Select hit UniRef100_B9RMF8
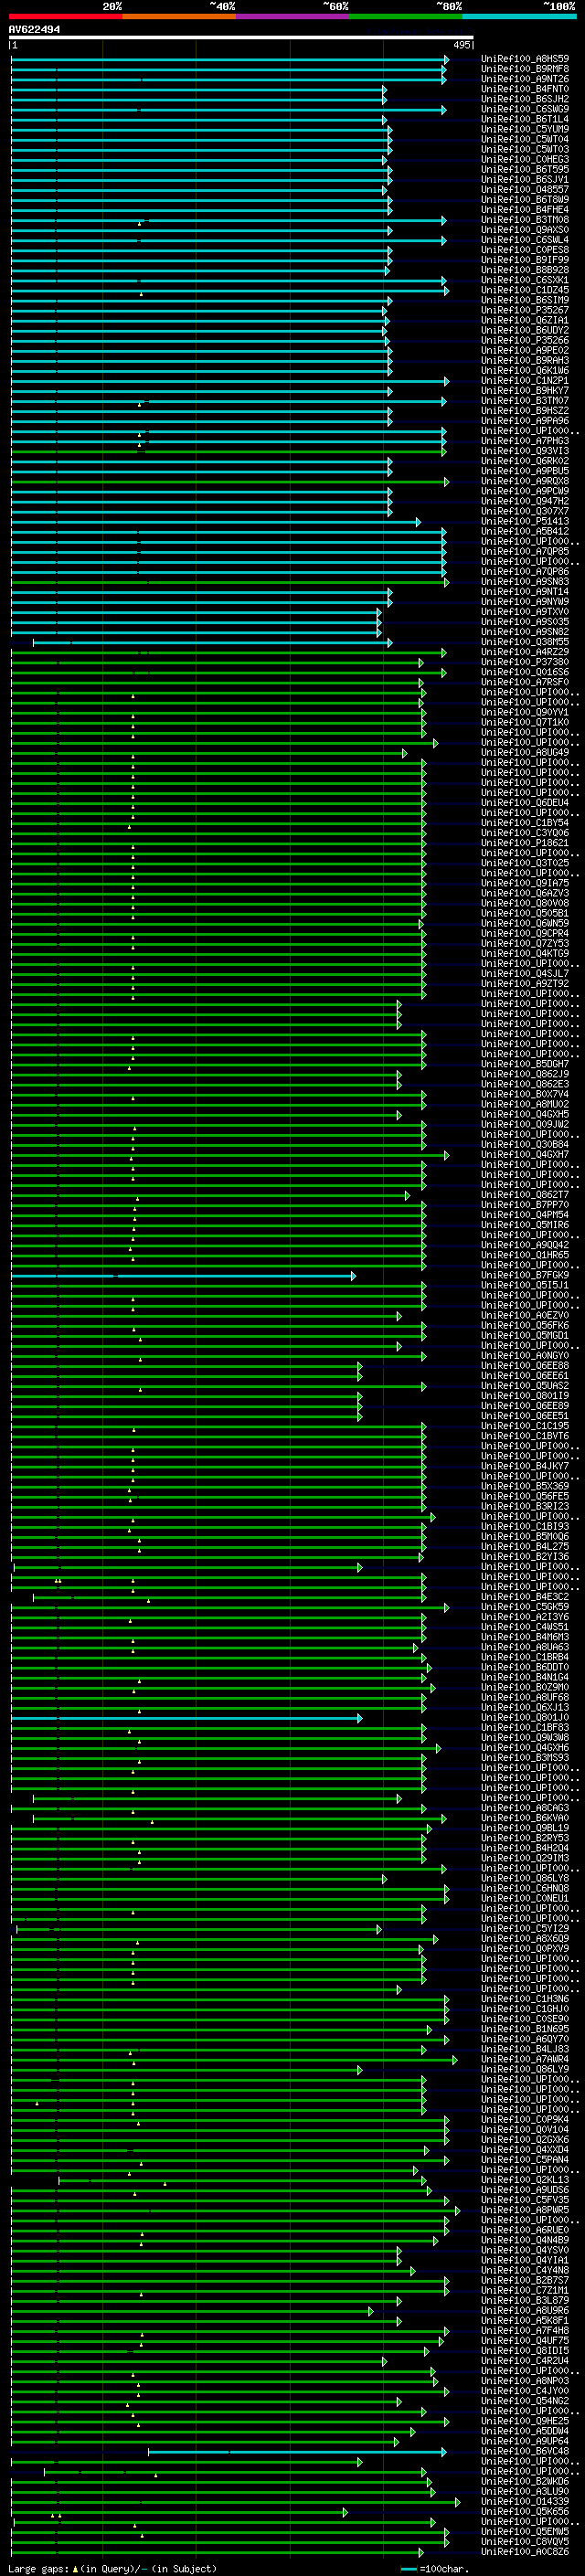Viewport: 585px width, 2576px height. [525, 69]
